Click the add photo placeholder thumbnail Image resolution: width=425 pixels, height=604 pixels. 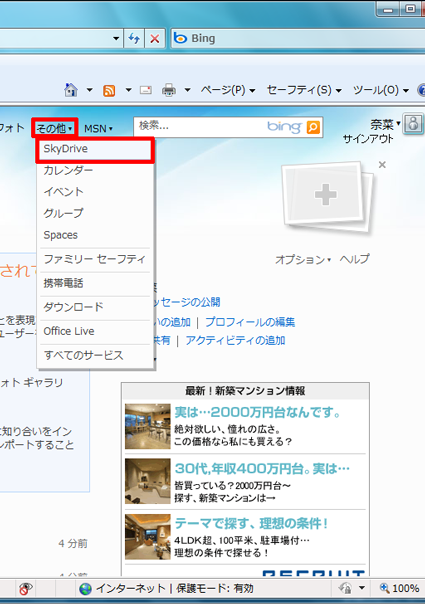click(x=326, y=195)
